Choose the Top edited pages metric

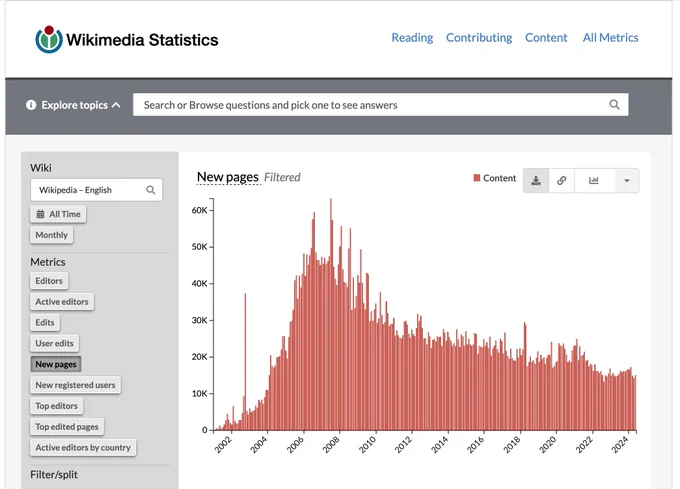pyautogui.click(x=67, y=427)
